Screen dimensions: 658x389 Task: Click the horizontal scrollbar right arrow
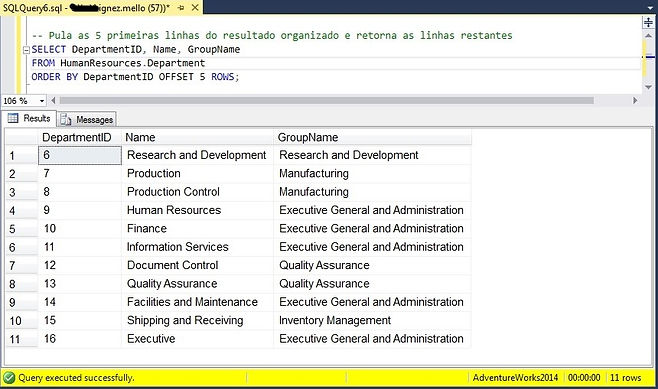(x=635, y=101)
